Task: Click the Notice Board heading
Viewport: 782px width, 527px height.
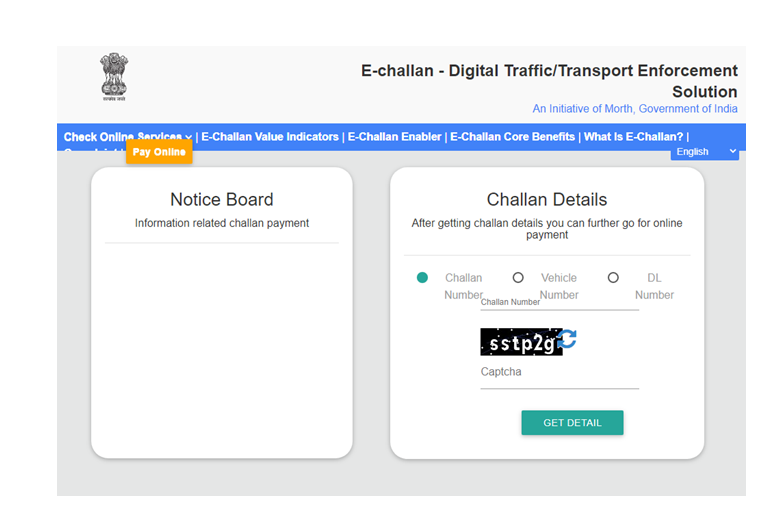Action: 221,200
